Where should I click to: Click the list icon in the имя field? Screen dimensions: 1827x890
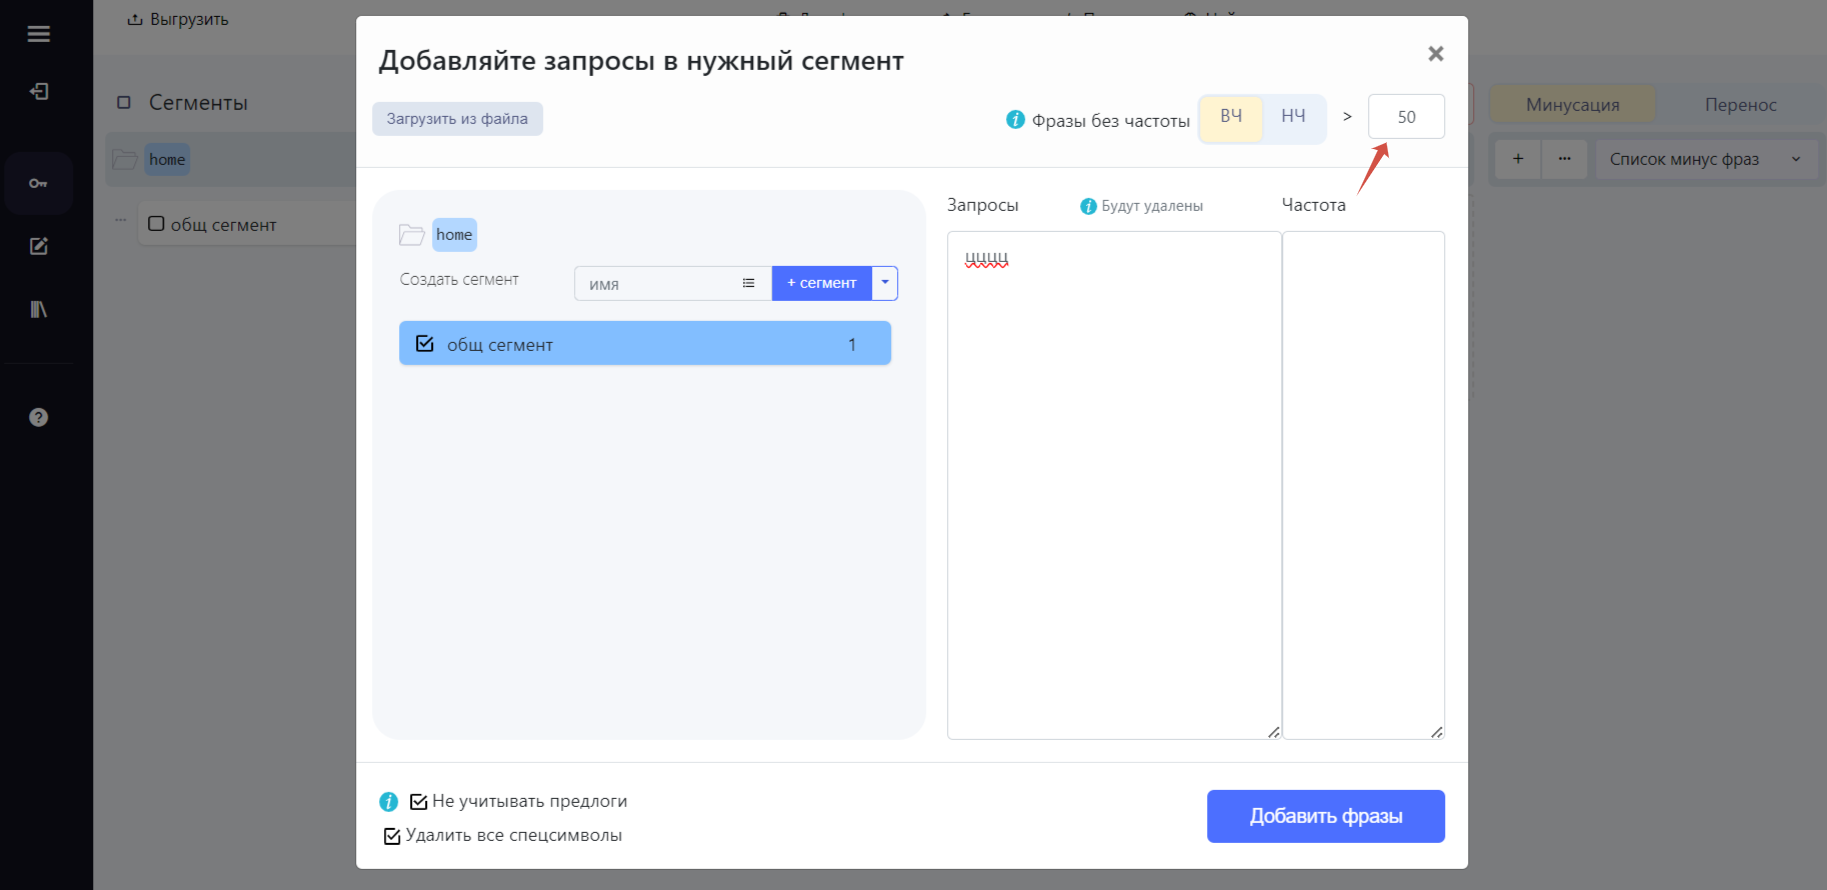pyautogui.click(x=748, y=283)
